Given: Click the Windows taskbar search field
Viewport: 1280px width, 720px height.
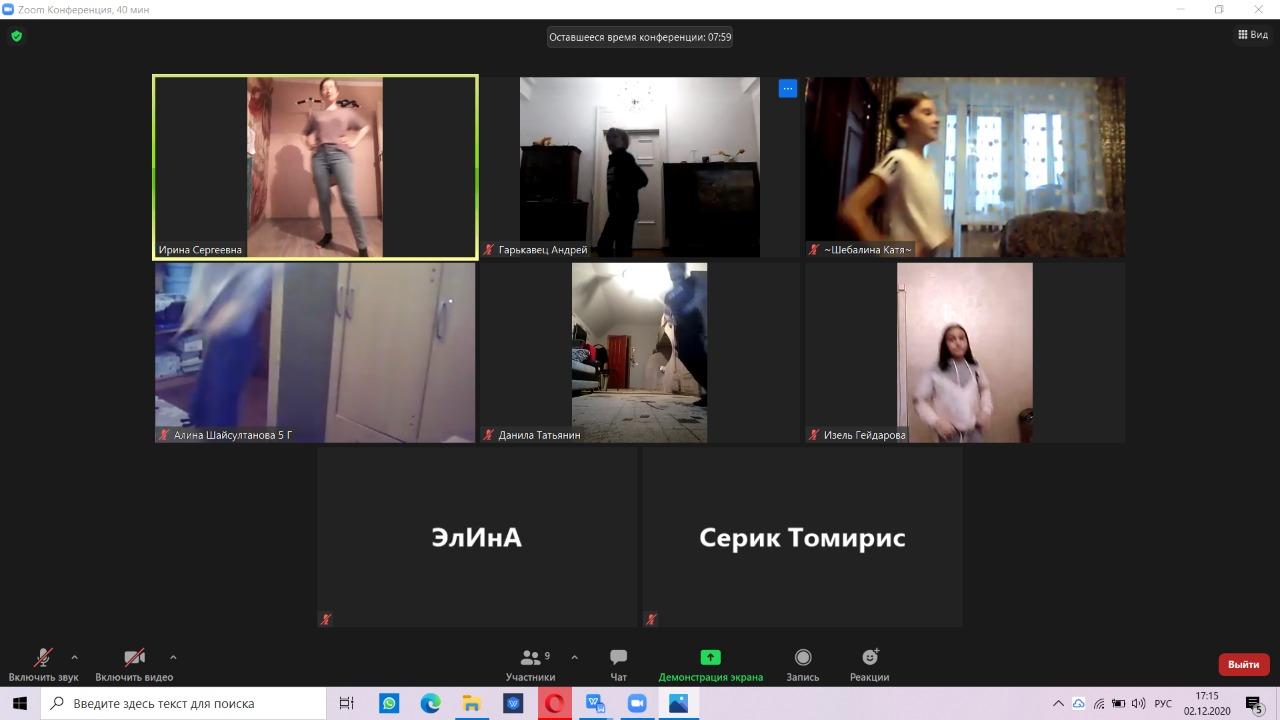Looking at the screenshot, I should coord(185,704).
